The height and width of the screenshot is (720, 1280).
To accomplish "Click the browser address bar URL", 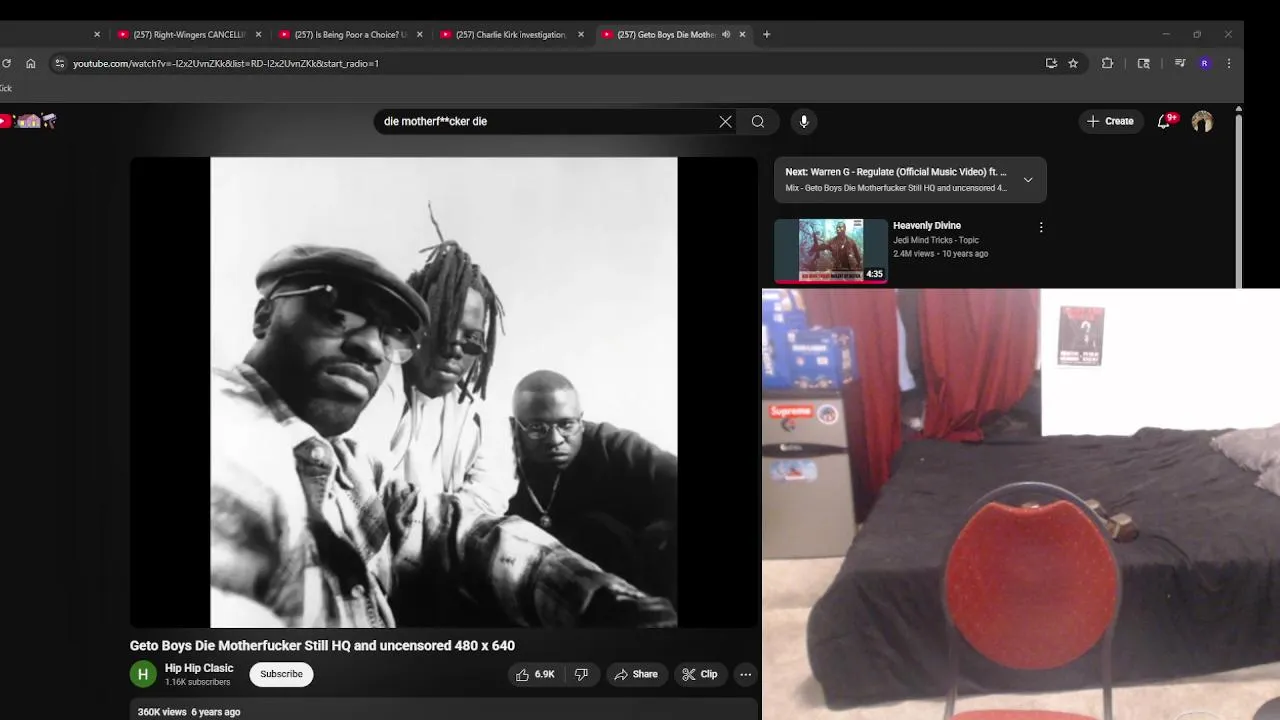I will [226, 63].
